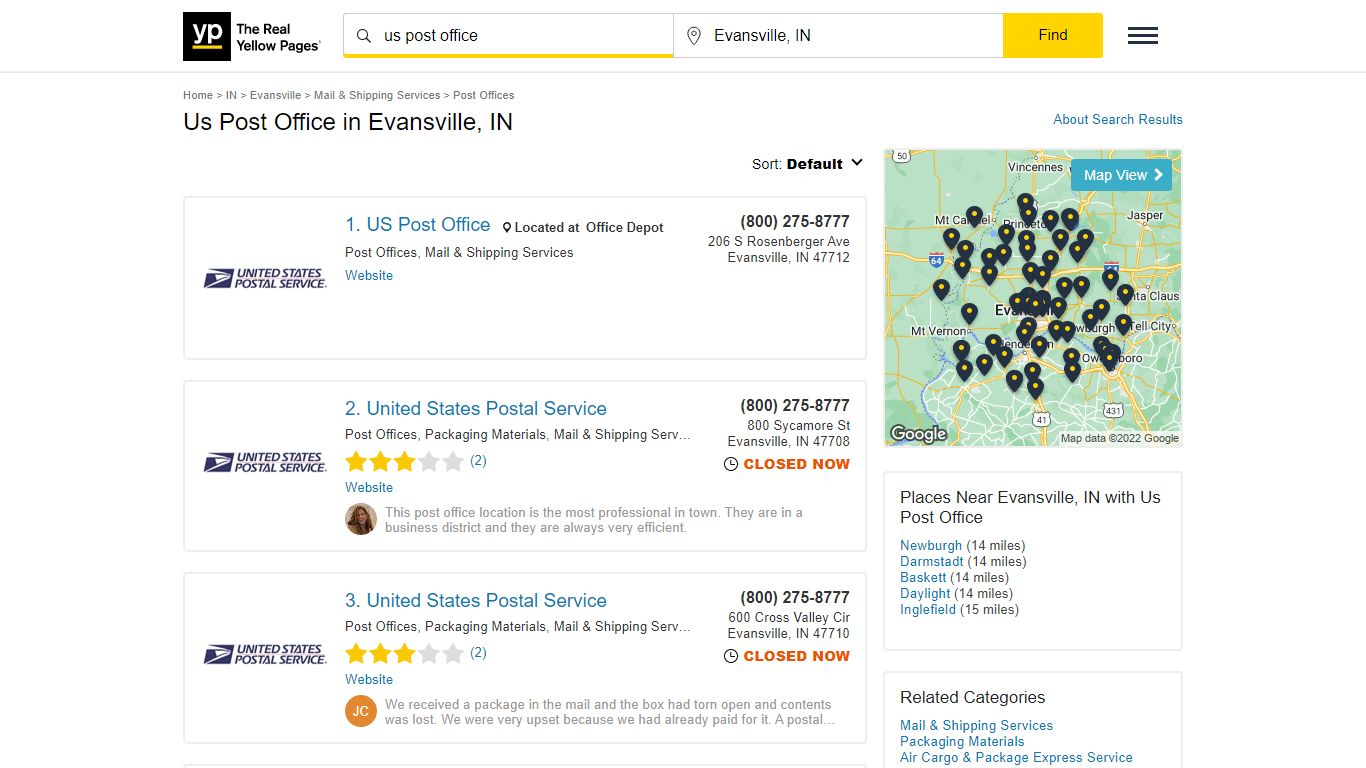Click Packaging Materials category in listing 3
This screenshot has width=1366, height=768.
(486, 627)
